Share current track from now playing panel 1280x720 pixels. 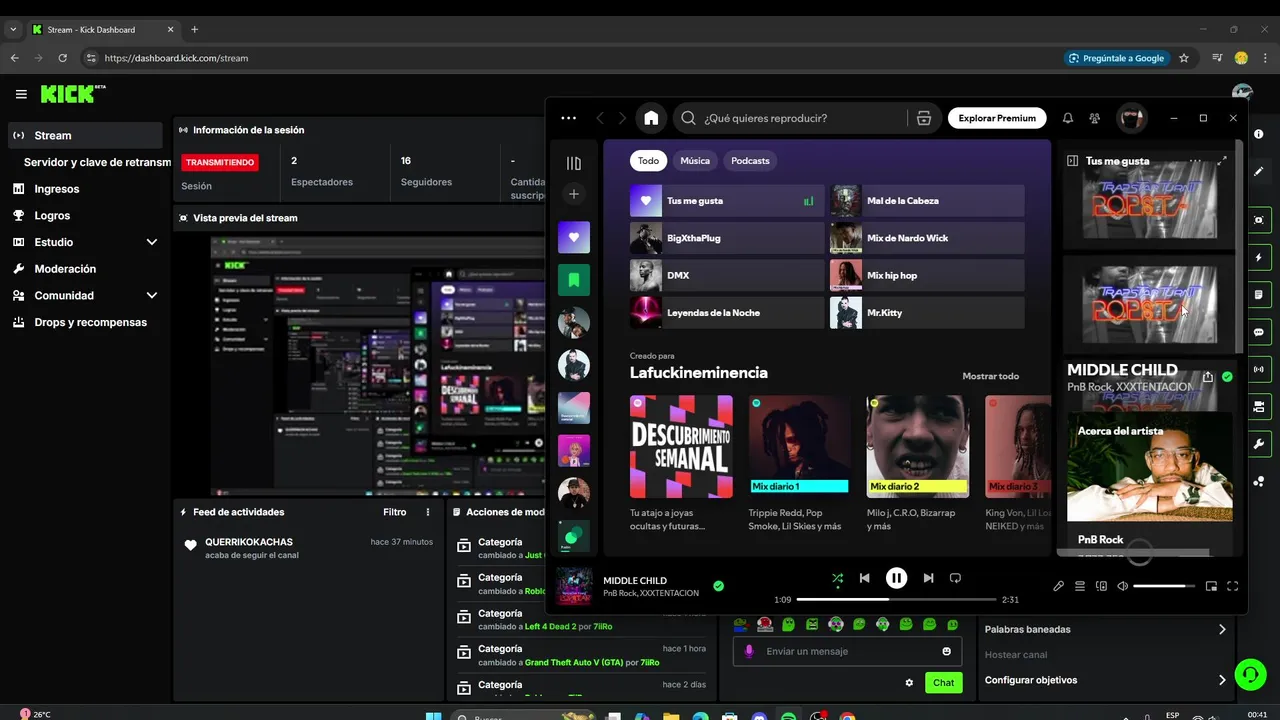pos(1208,377)
